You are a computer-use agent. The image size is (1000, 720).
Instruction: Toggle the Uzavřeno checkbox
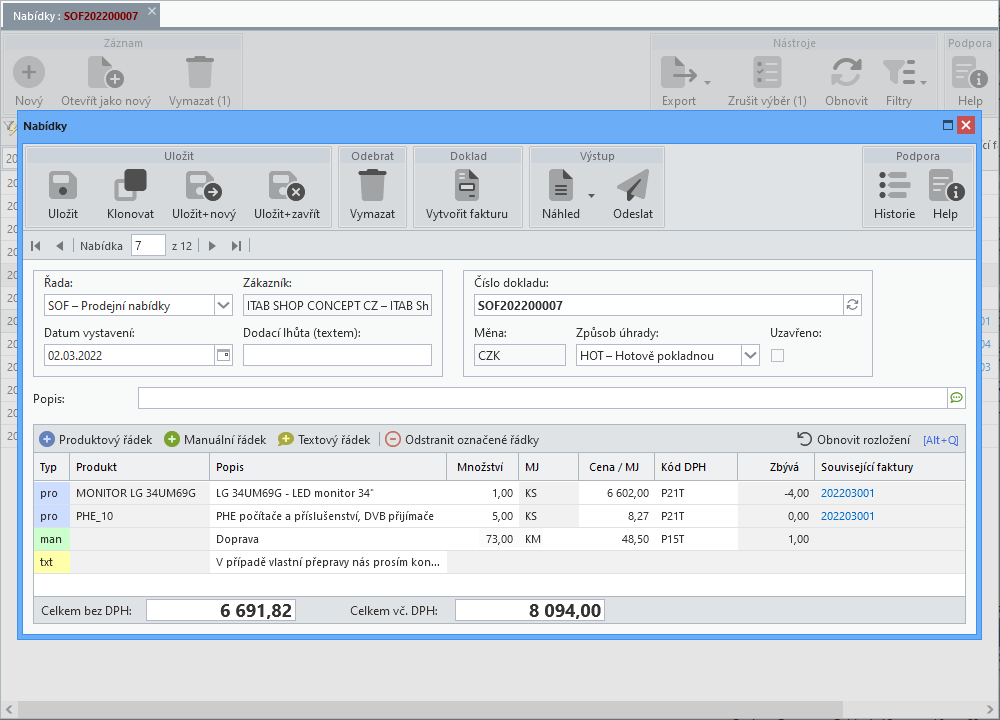point(777,356)
